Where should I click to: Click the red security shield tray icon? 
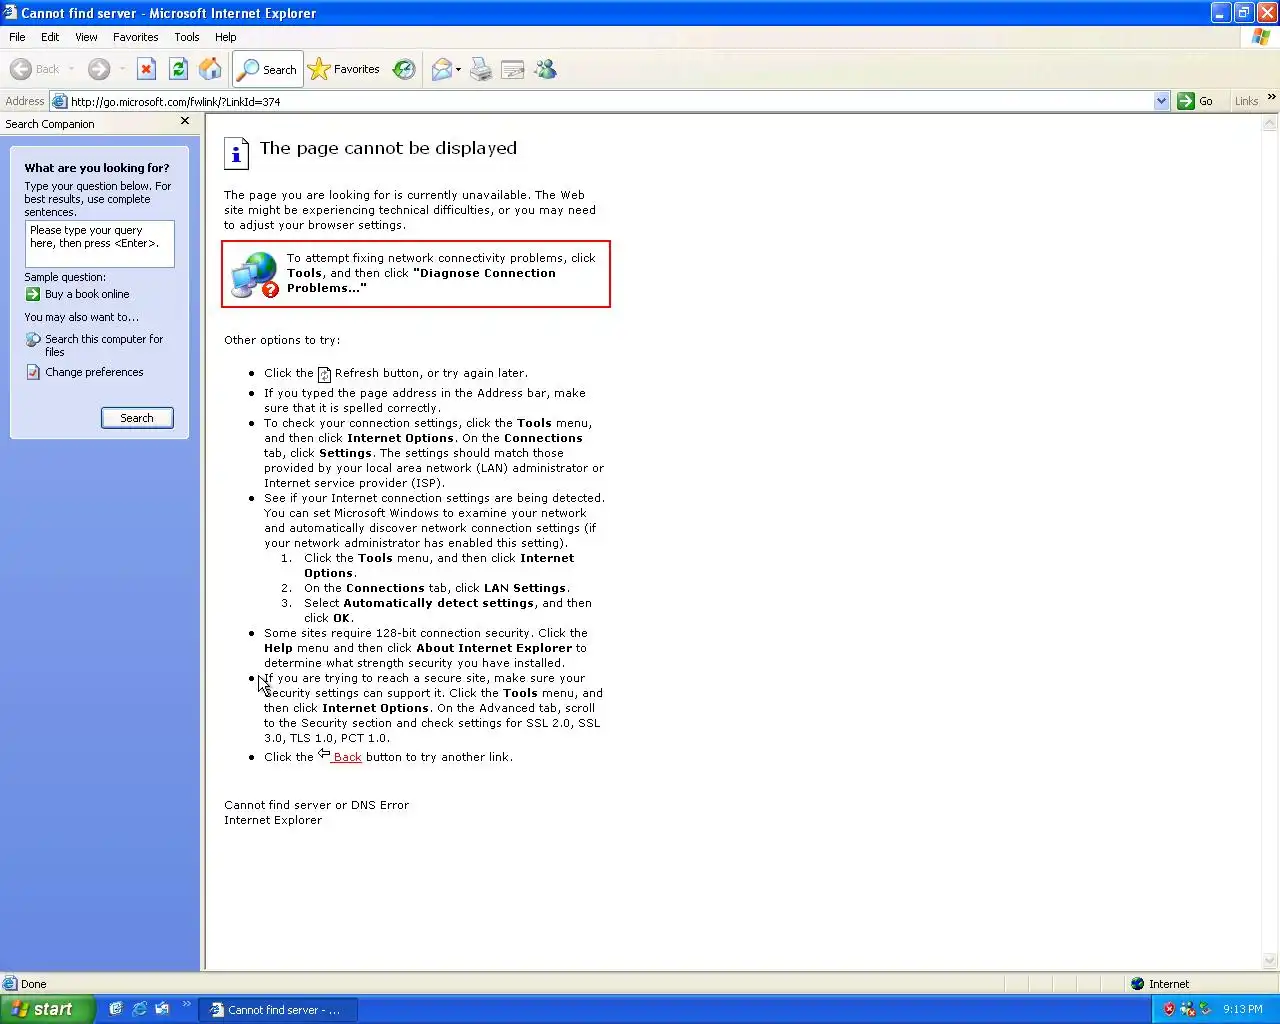click(1168, 1009)
